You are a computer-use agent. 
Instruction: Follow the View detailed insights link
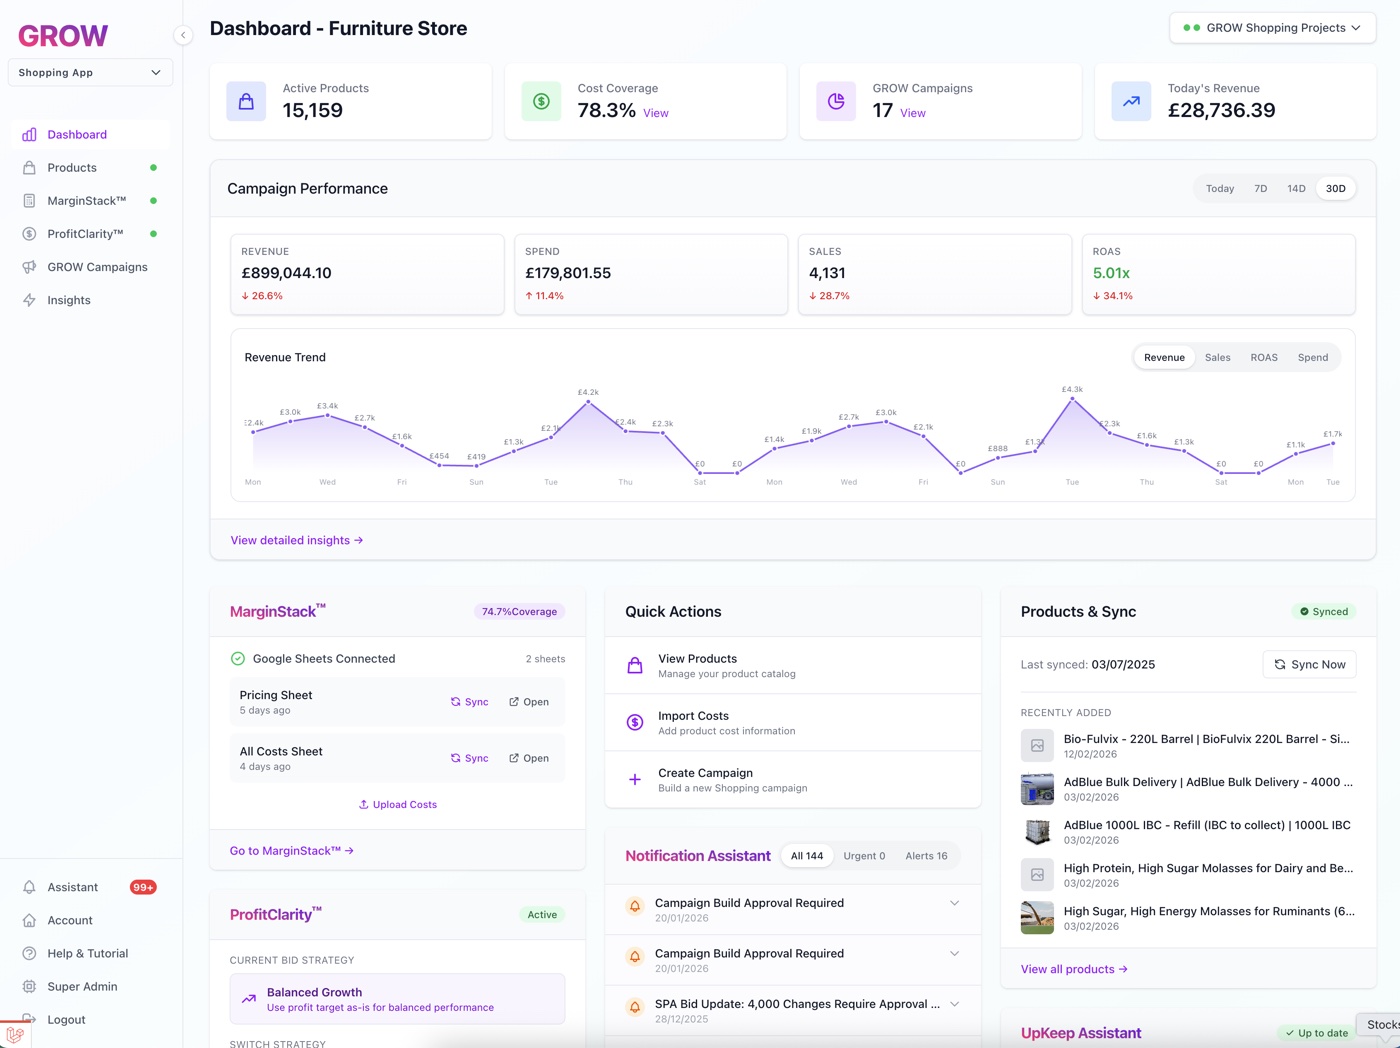pos(296,540)
